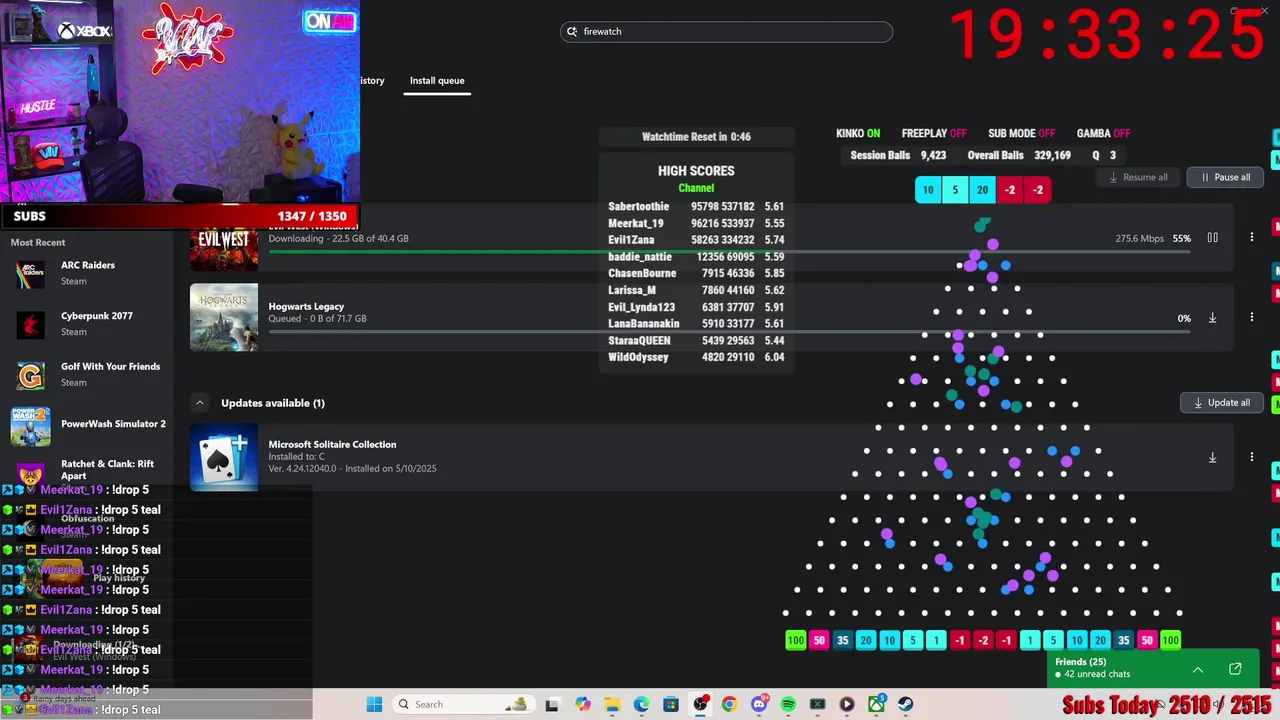
Task: Pause the Evil West download
Action: [1212, 238]
